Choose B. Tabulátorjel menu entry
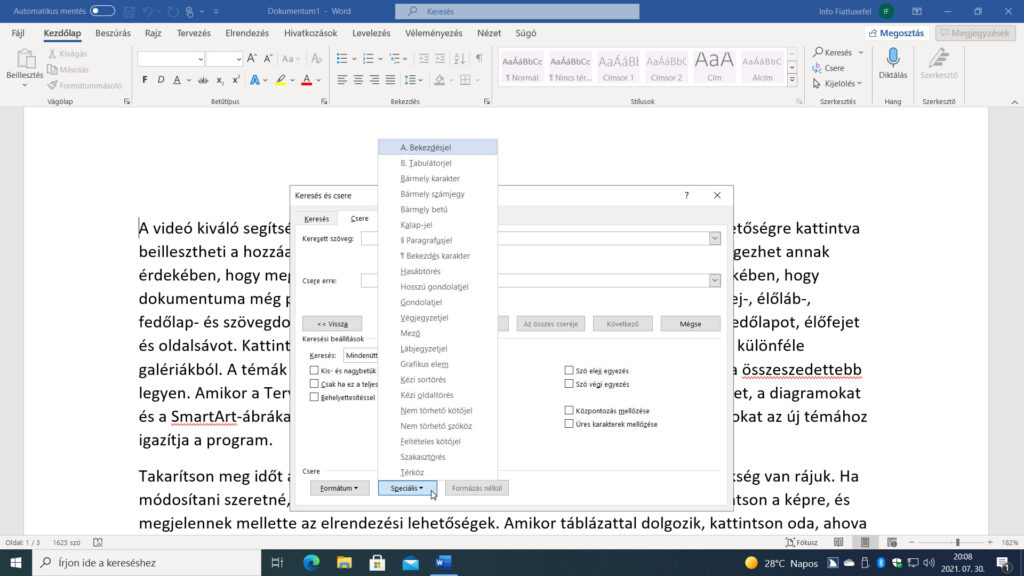Image resolution: width=1024 pixels, height=576 pixels. 438,163
